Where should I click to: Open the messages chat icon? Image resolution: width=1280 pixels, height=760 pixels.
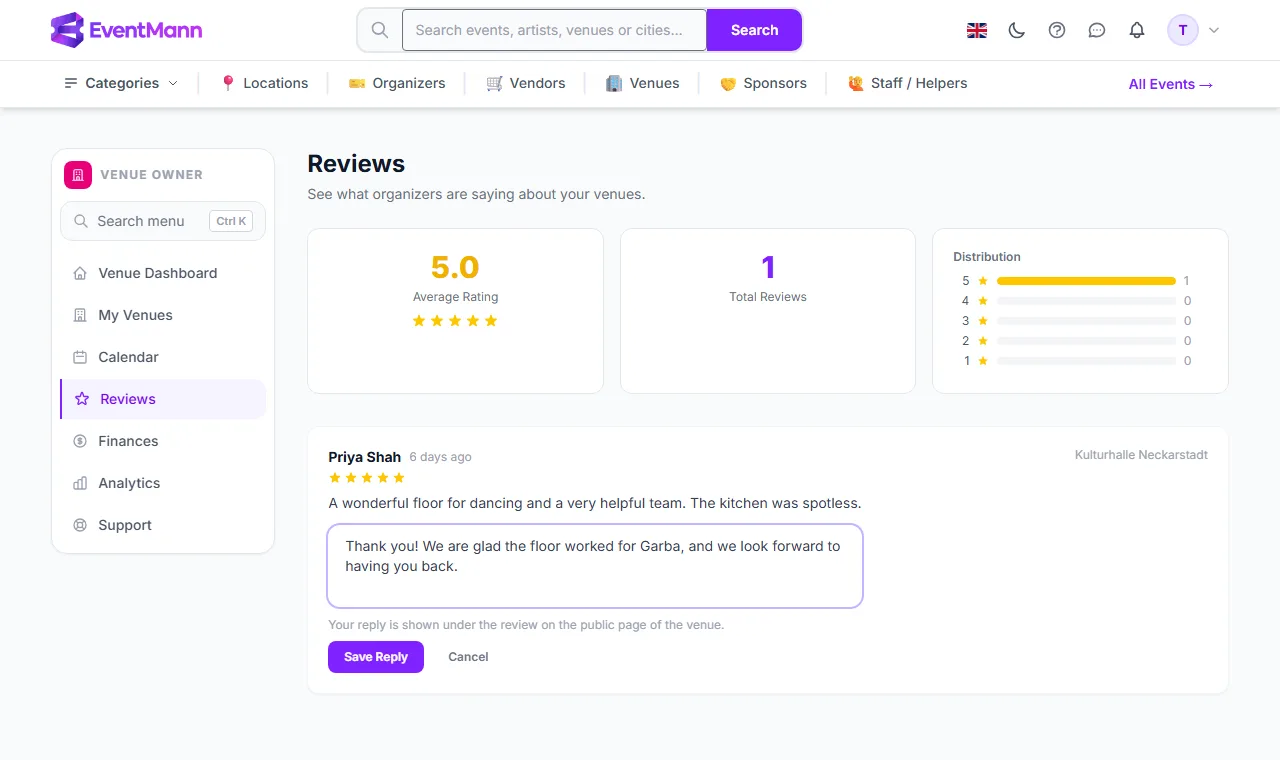tap(1097, 30)
